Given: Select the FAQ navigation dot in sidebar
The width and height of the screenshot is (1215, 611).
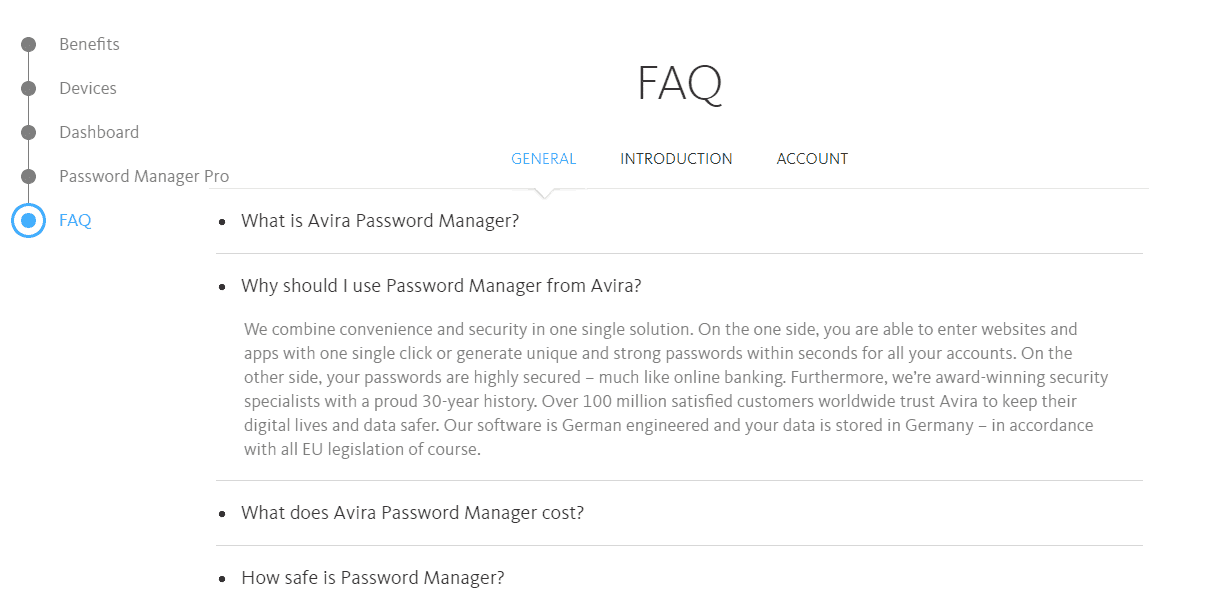Looking at the screenshot, I should 28,220.
